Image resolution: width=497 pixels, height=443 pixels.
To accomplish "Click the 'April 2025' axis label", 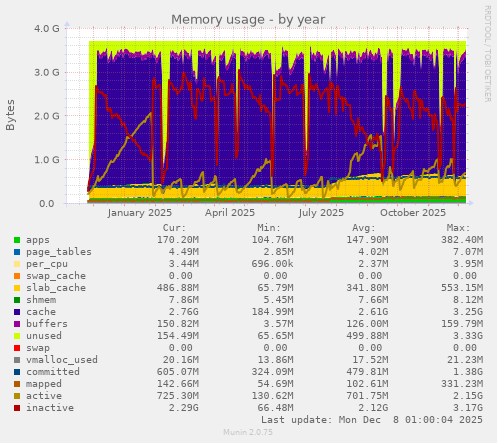I will point(230,213).
